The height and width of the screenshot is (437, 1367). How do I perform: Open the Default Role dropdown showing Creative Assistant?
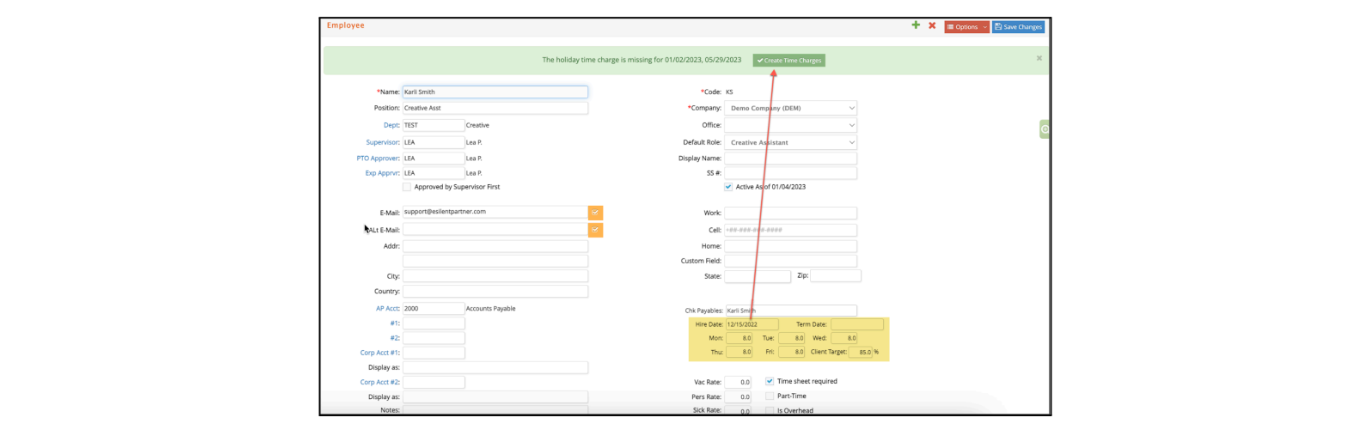pos(791,143)
